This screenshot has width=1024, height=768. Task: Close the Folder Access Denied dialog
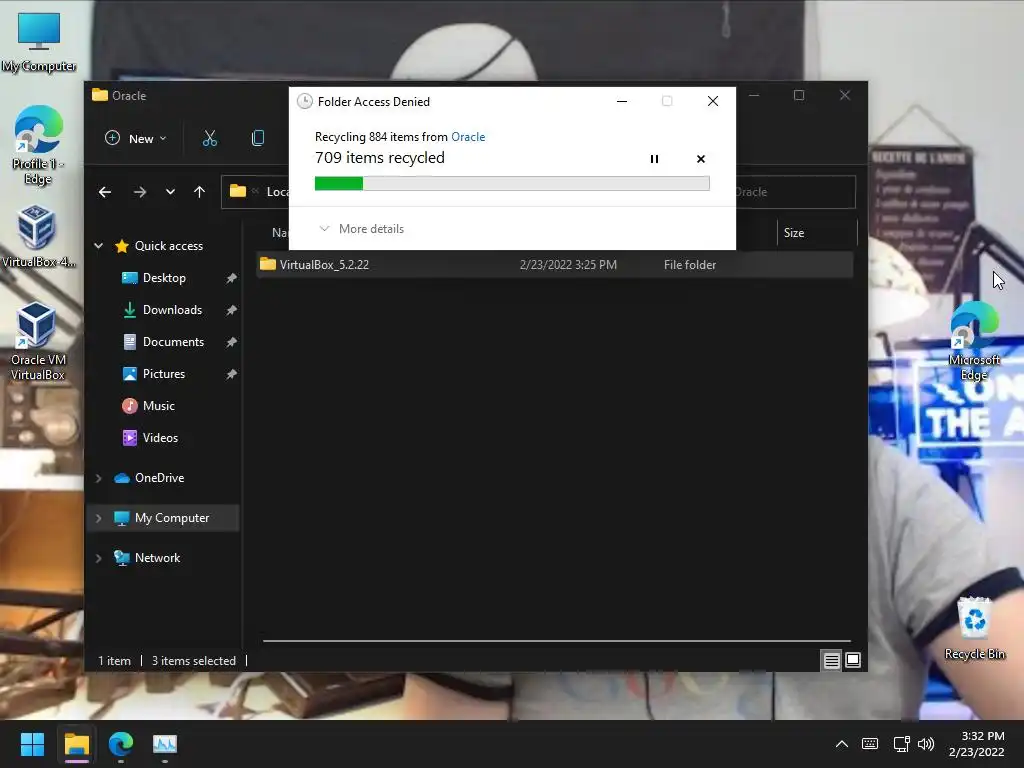712,101
